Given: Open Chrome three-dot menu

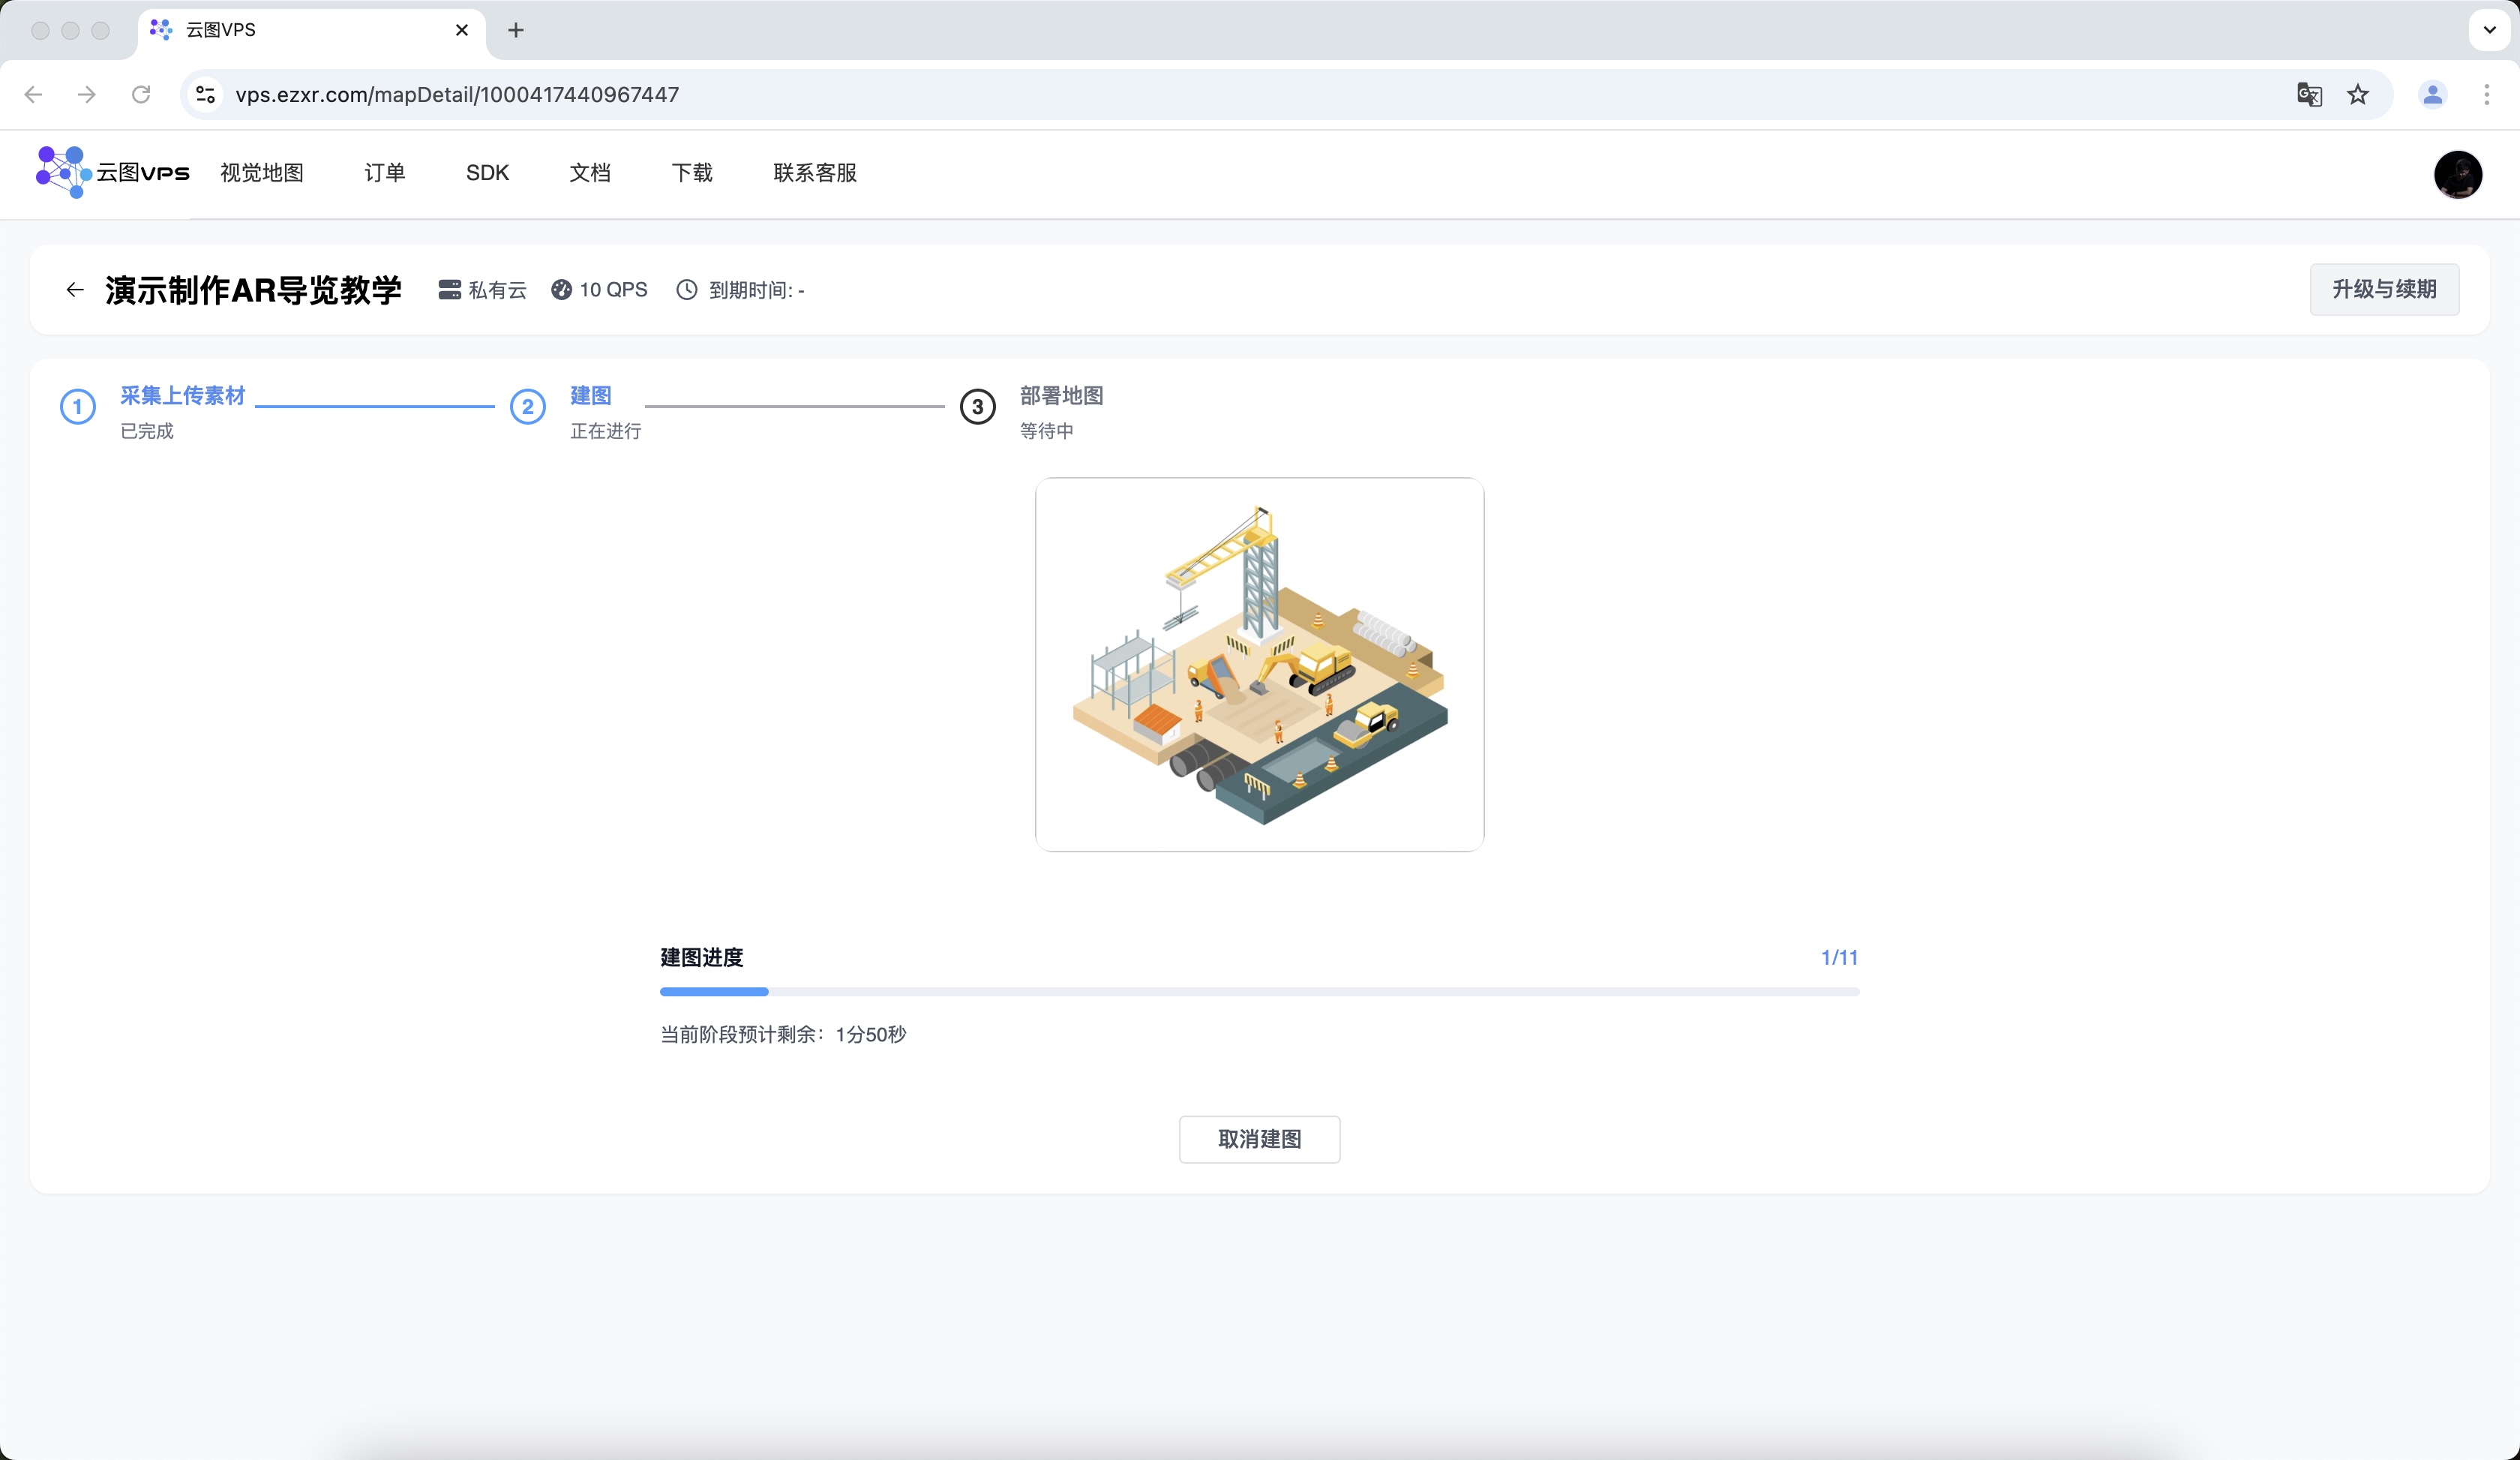Looking at the screenshot, I should pyautogui.click(x=2486, y=94).
